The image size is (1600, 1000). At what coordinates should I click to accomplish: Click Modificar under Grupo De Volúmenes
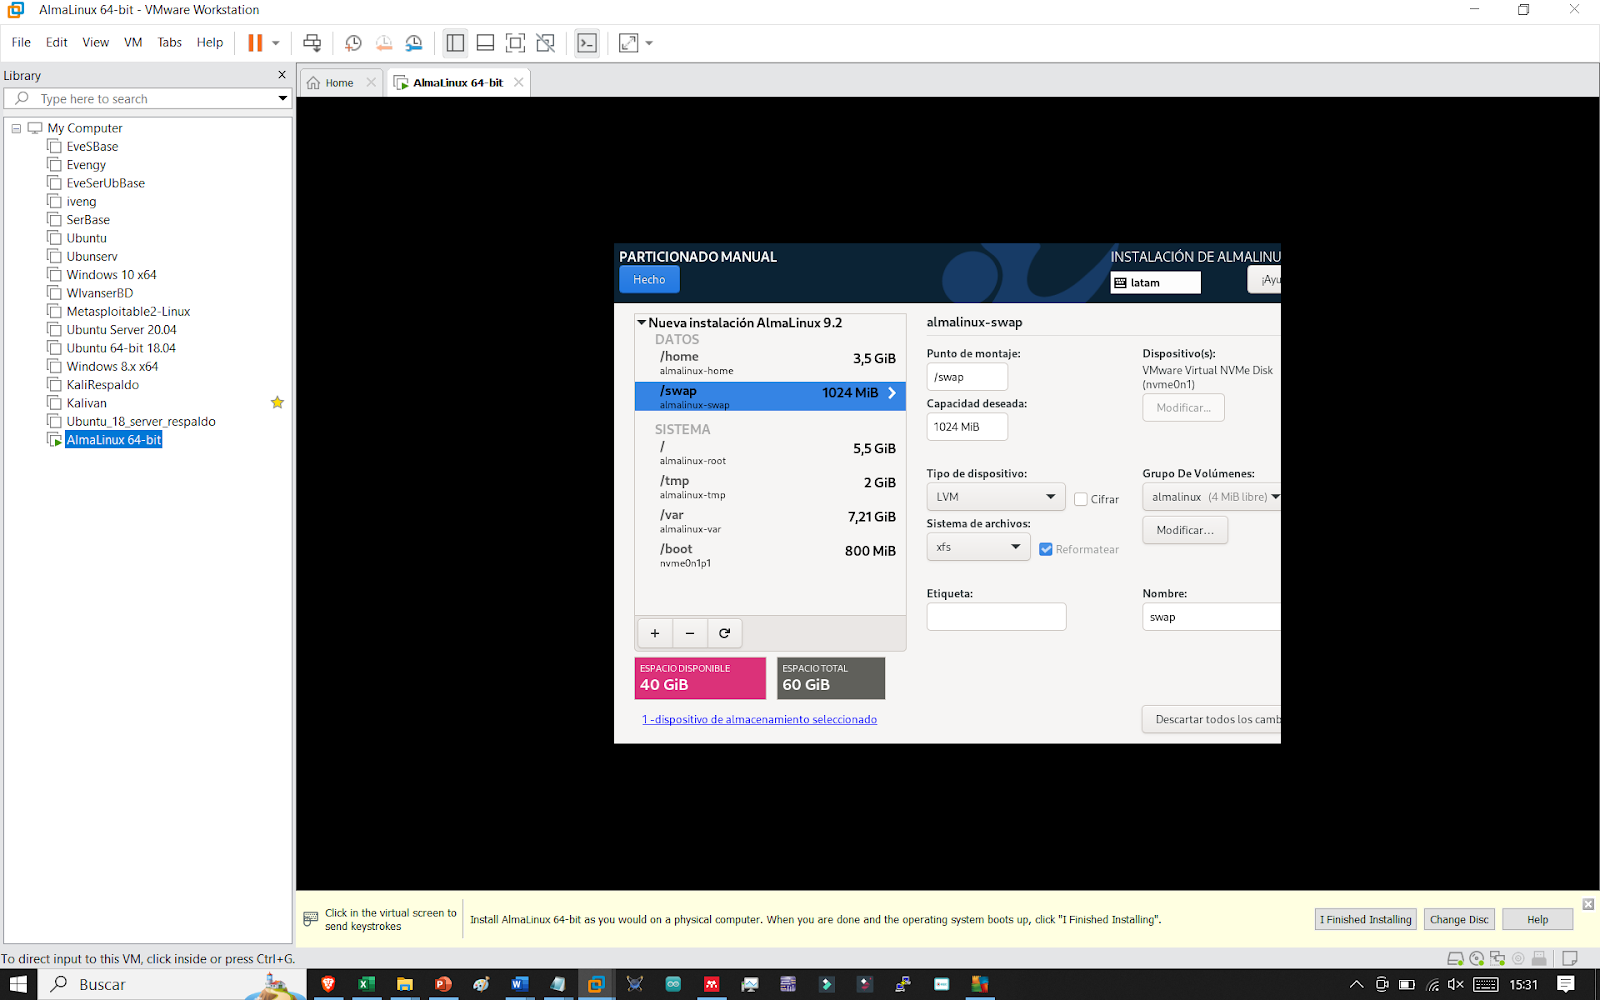click(1185, 530)
